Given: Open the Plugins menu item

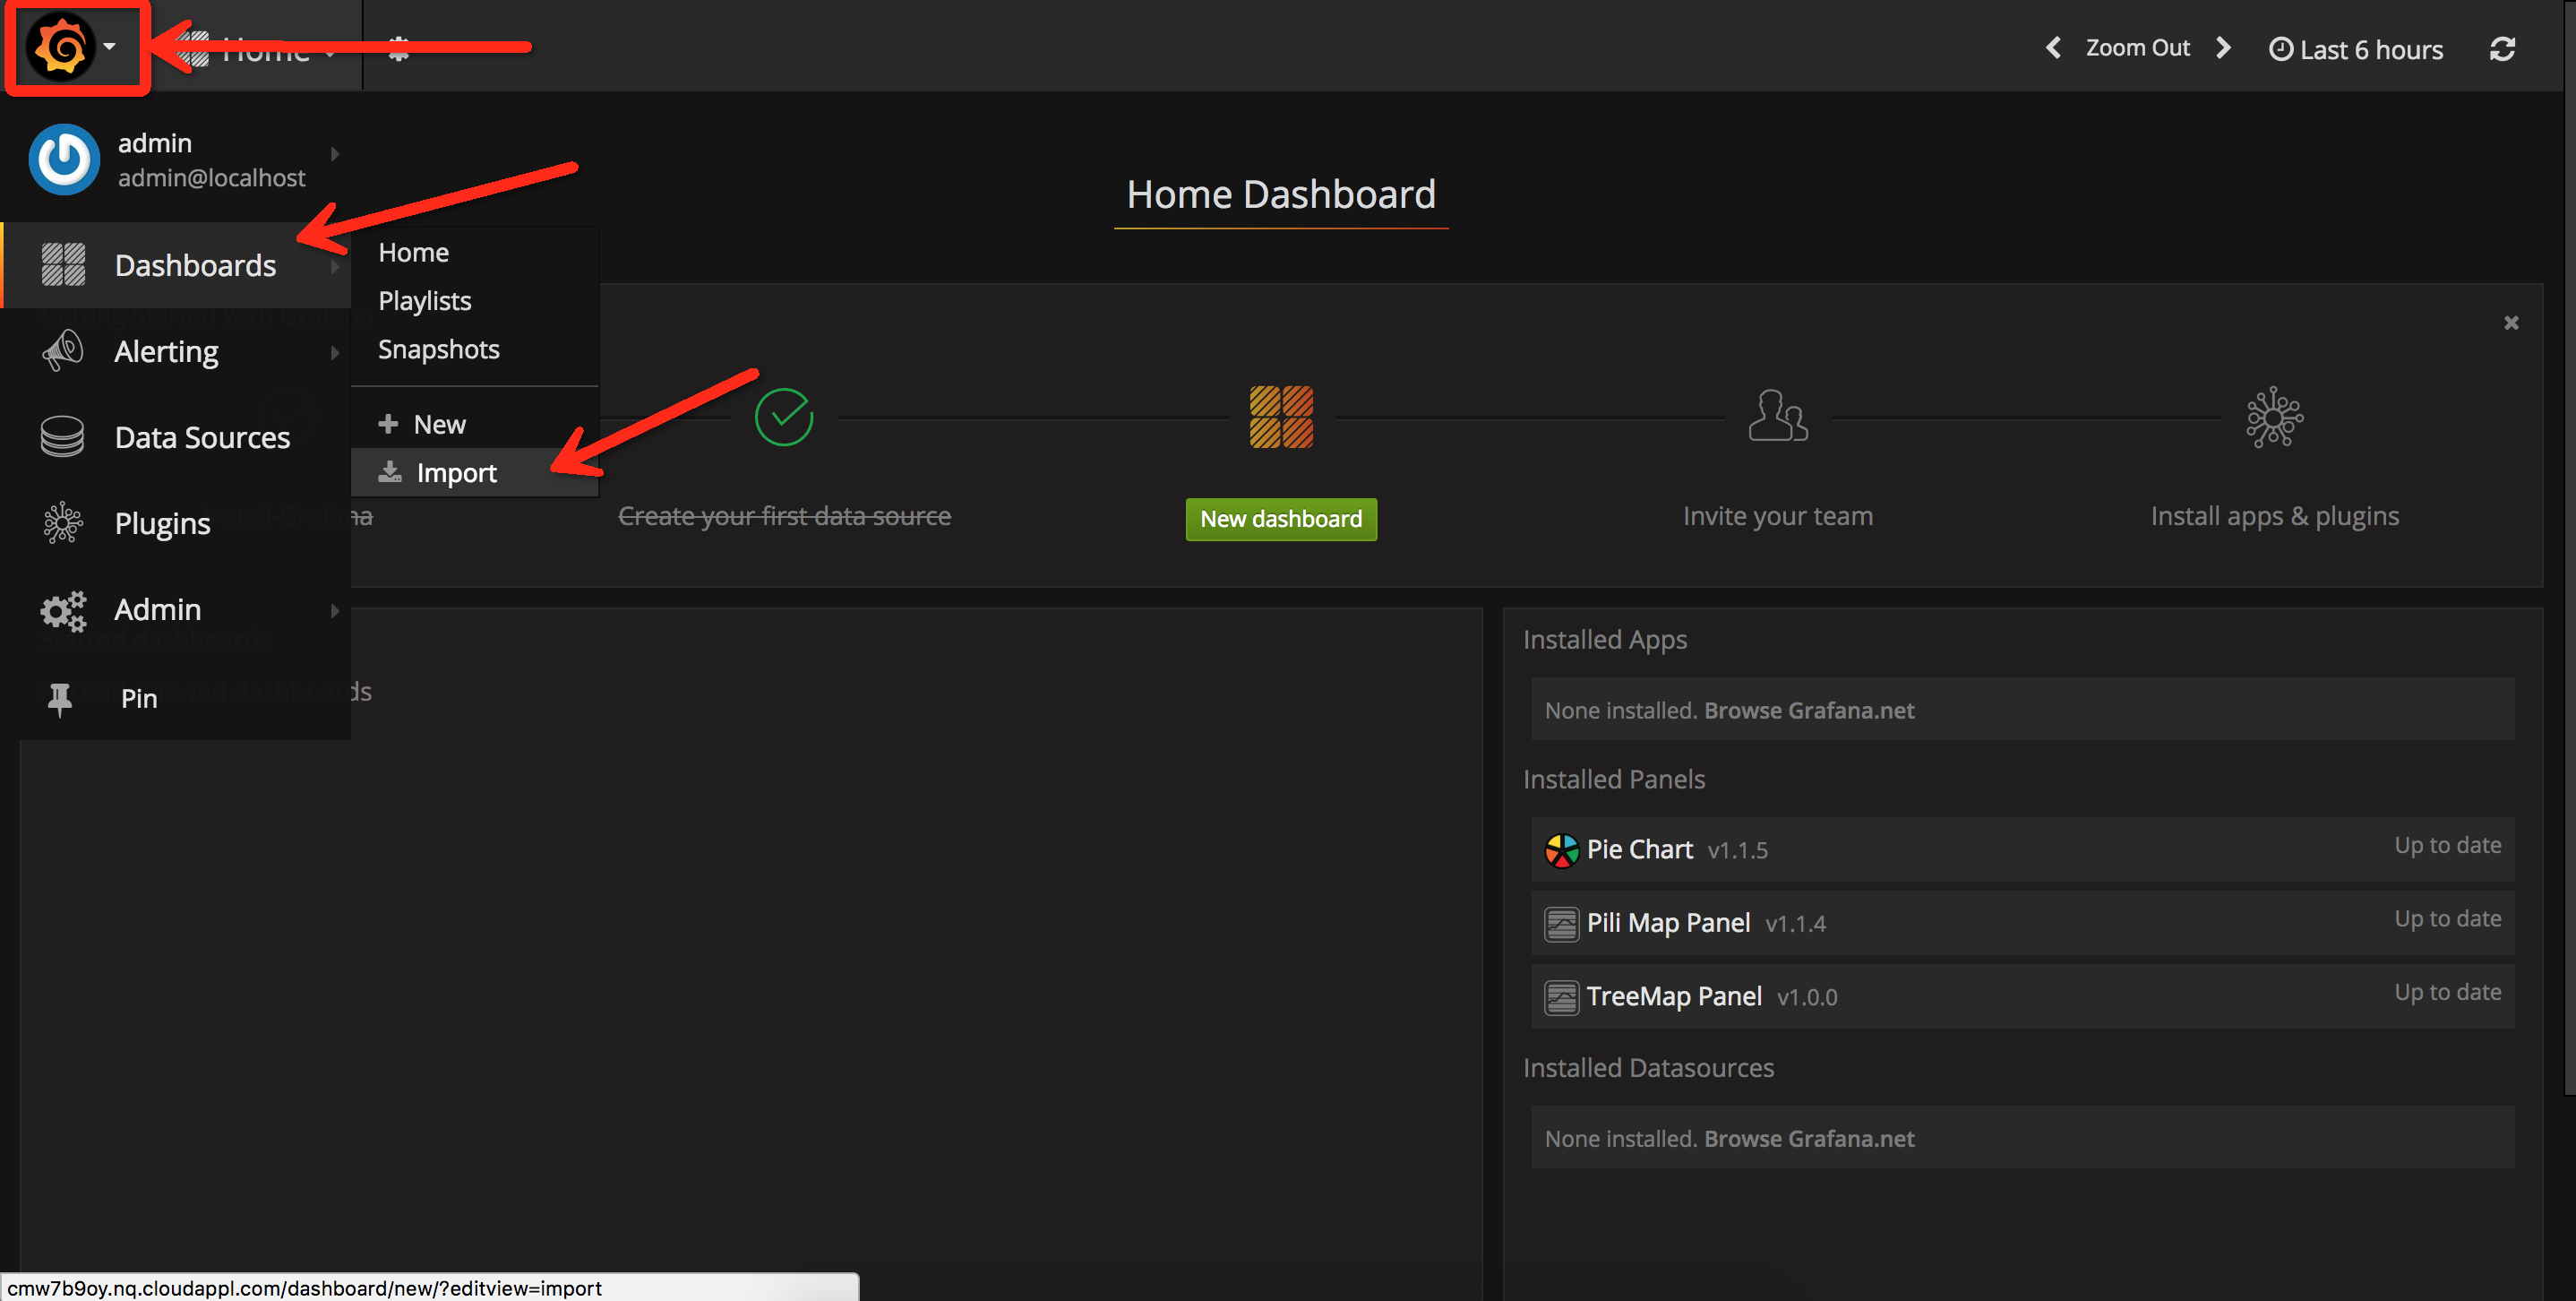Looking at the screenshot, I should [x=176, y=523].
